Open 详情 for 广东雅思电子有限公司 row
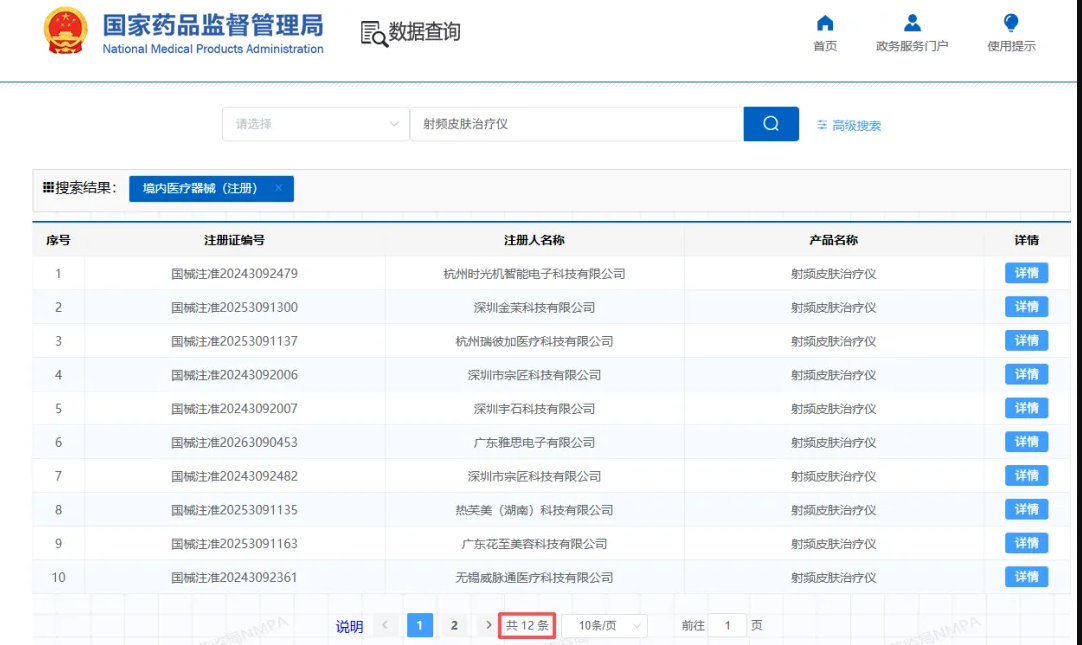The image size is (1082, 645). (x=1026, y=442)
